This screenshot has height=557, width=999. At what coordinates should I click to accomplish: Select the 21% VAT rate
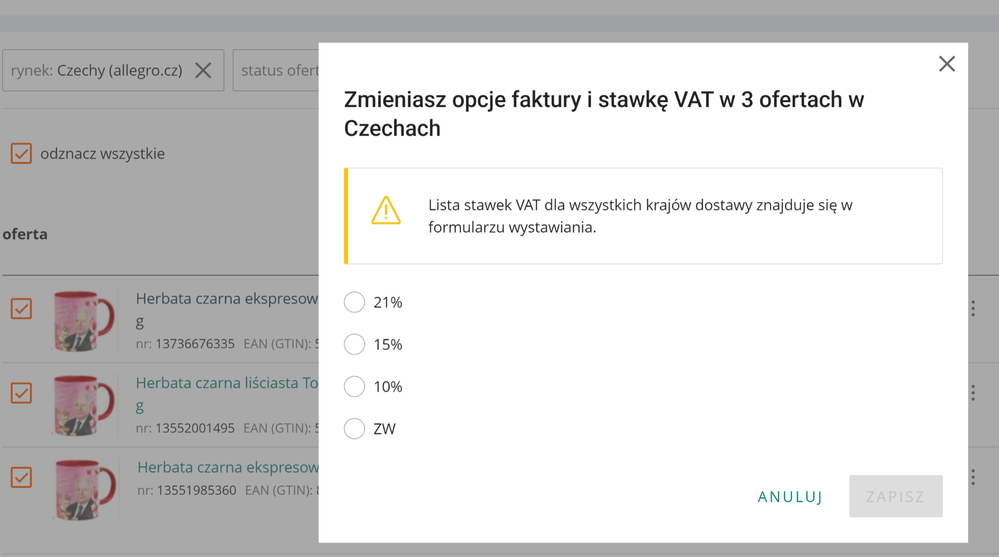(x=355, y=302)
